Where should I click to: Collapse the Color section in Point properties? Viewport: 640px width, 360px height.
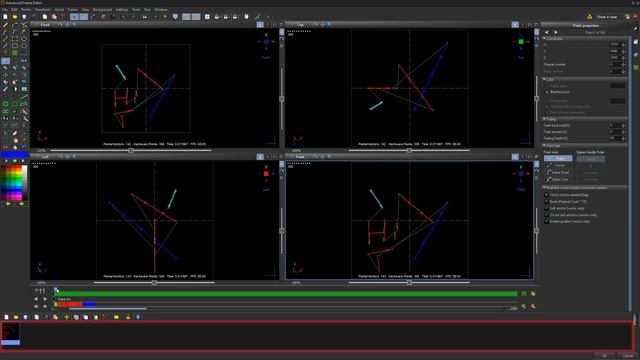544,79
